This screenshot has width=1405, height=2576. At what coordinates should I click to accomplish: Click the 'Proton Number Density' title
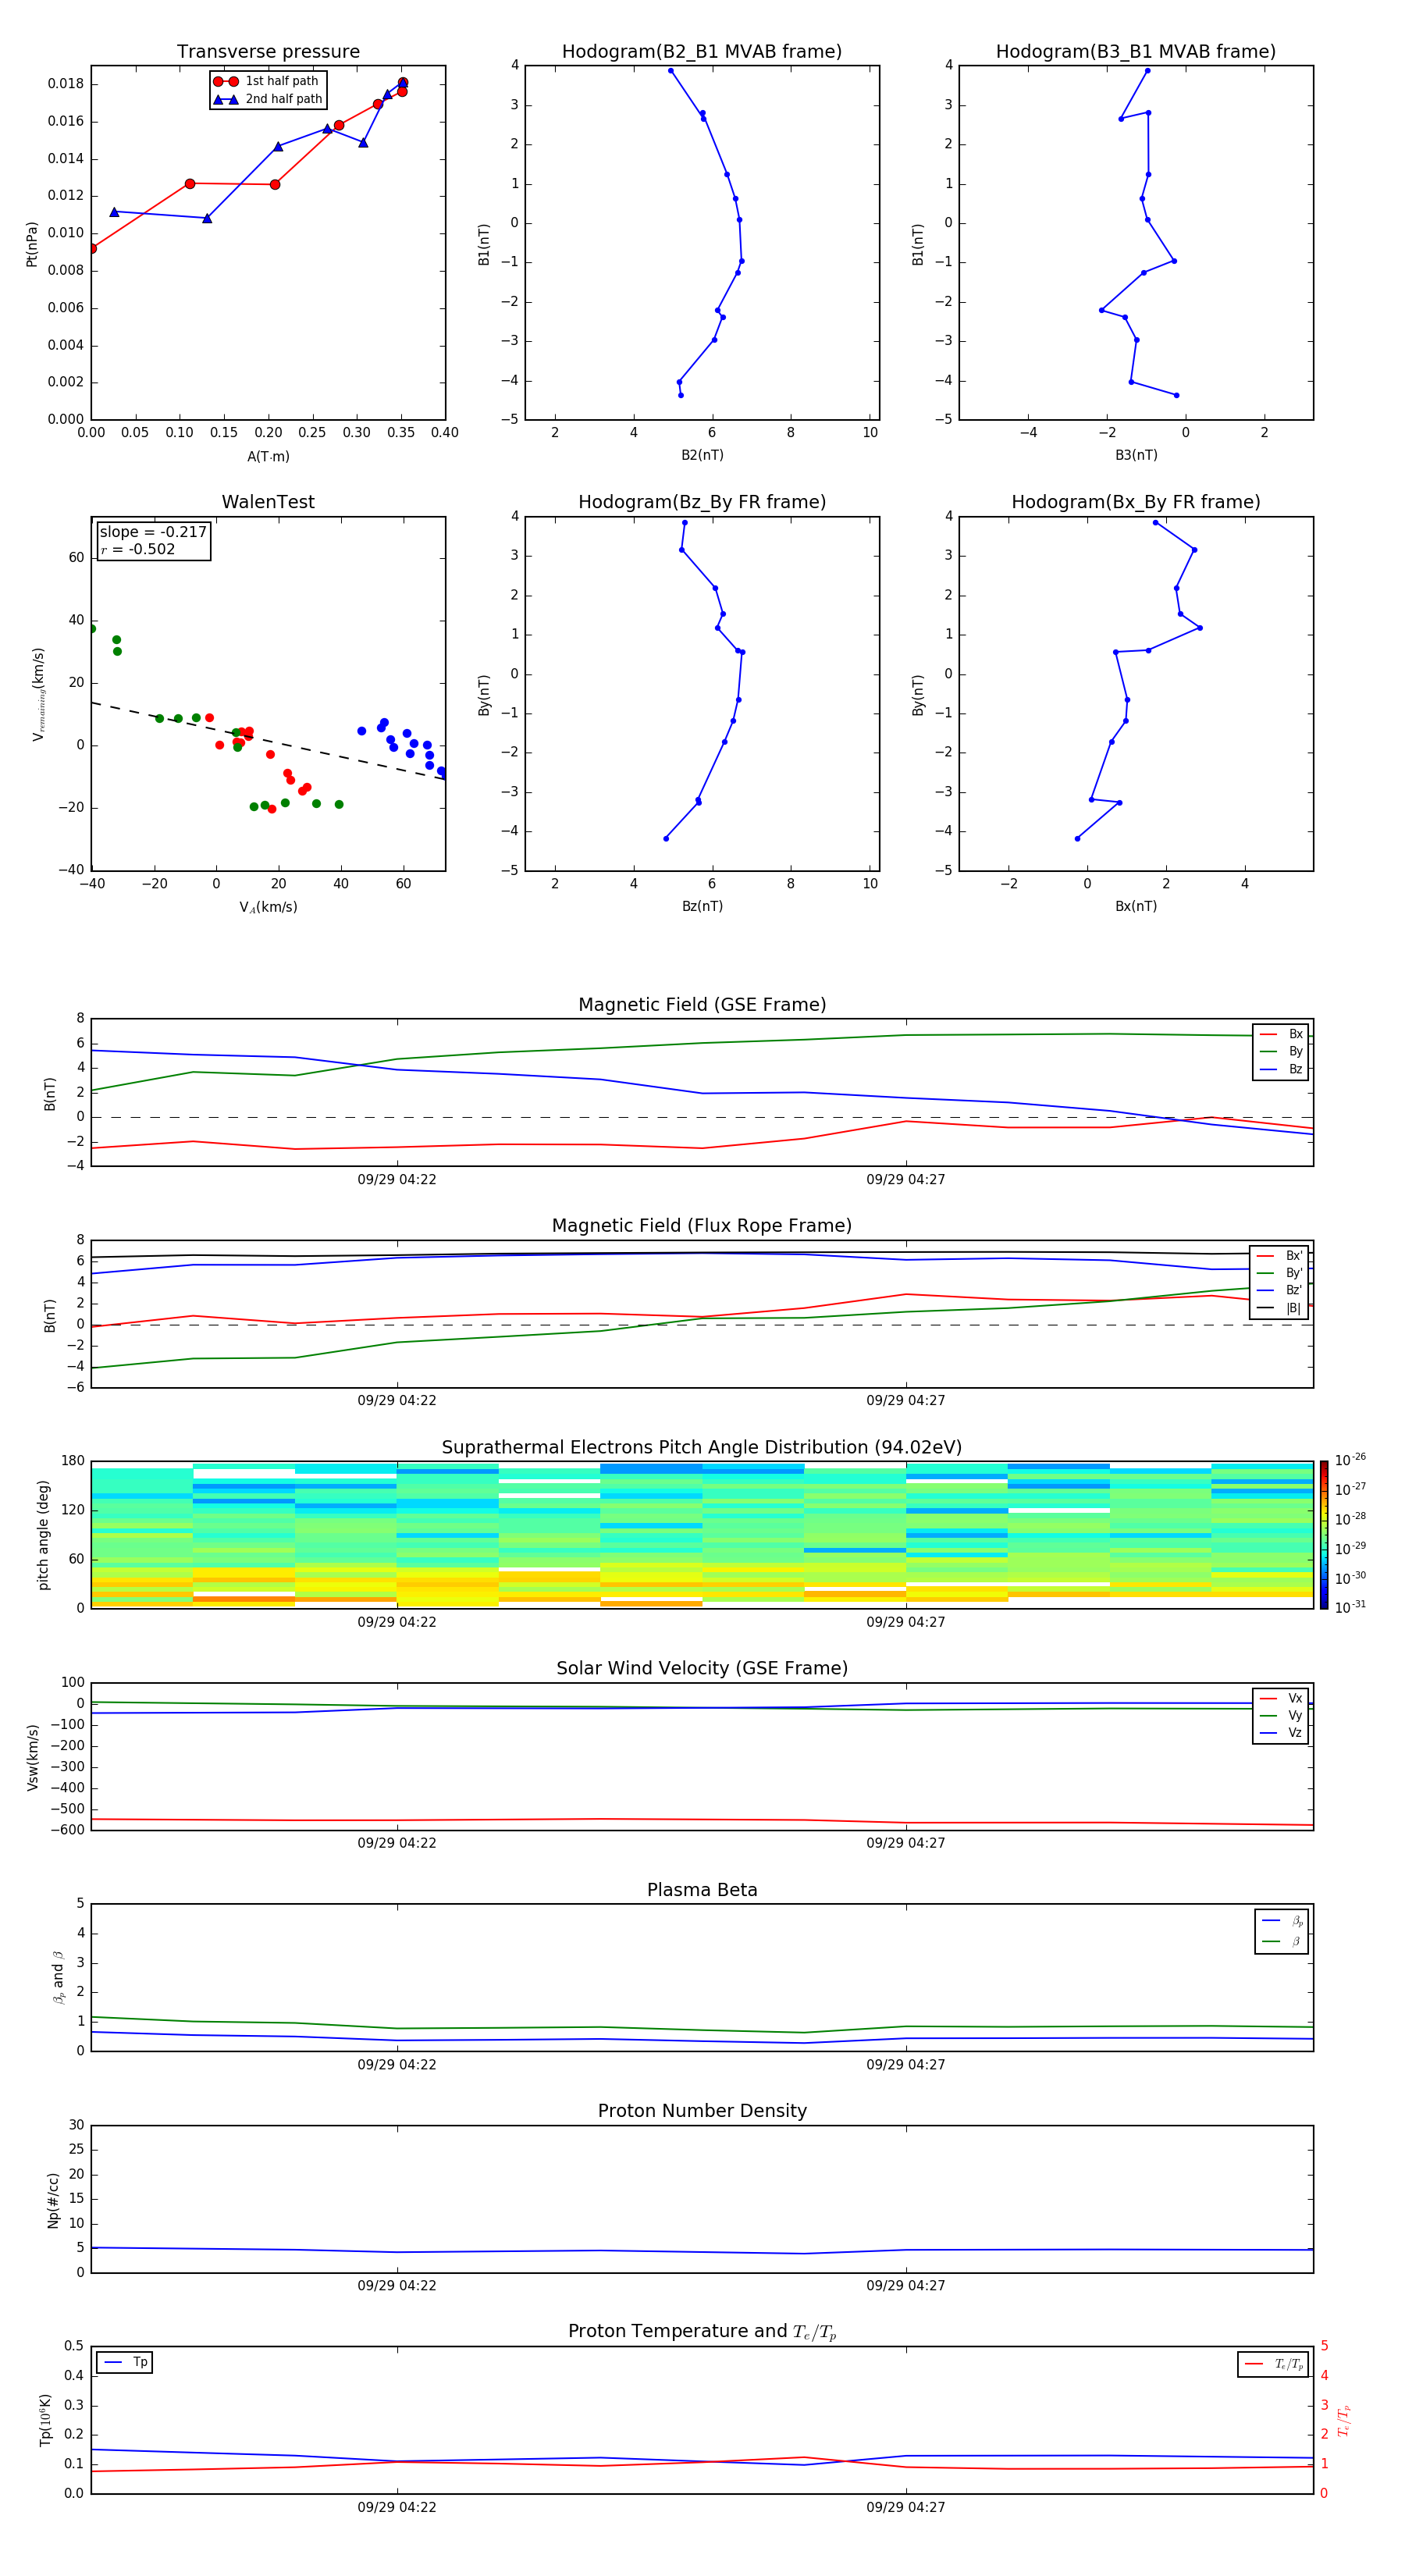tap(702, 2111)
